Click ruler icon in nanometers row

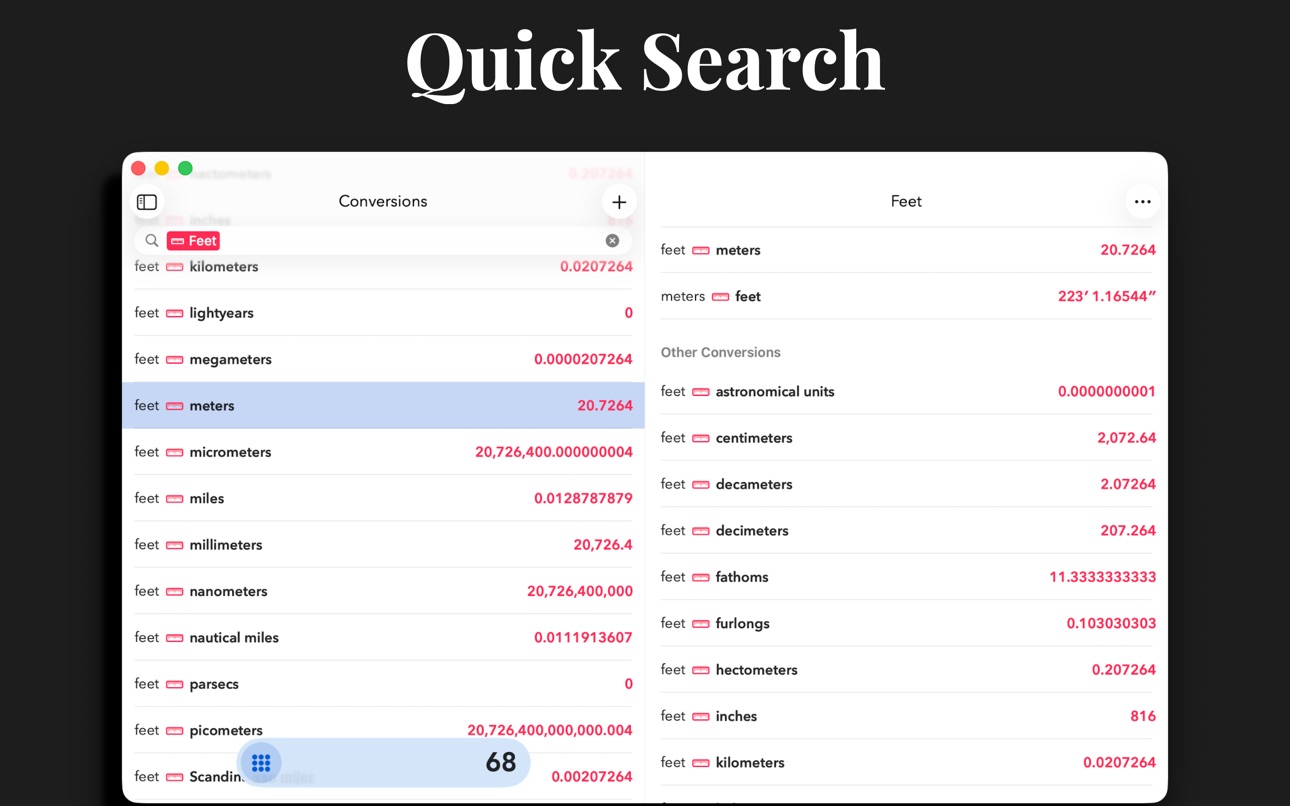[x=174, y=591]
